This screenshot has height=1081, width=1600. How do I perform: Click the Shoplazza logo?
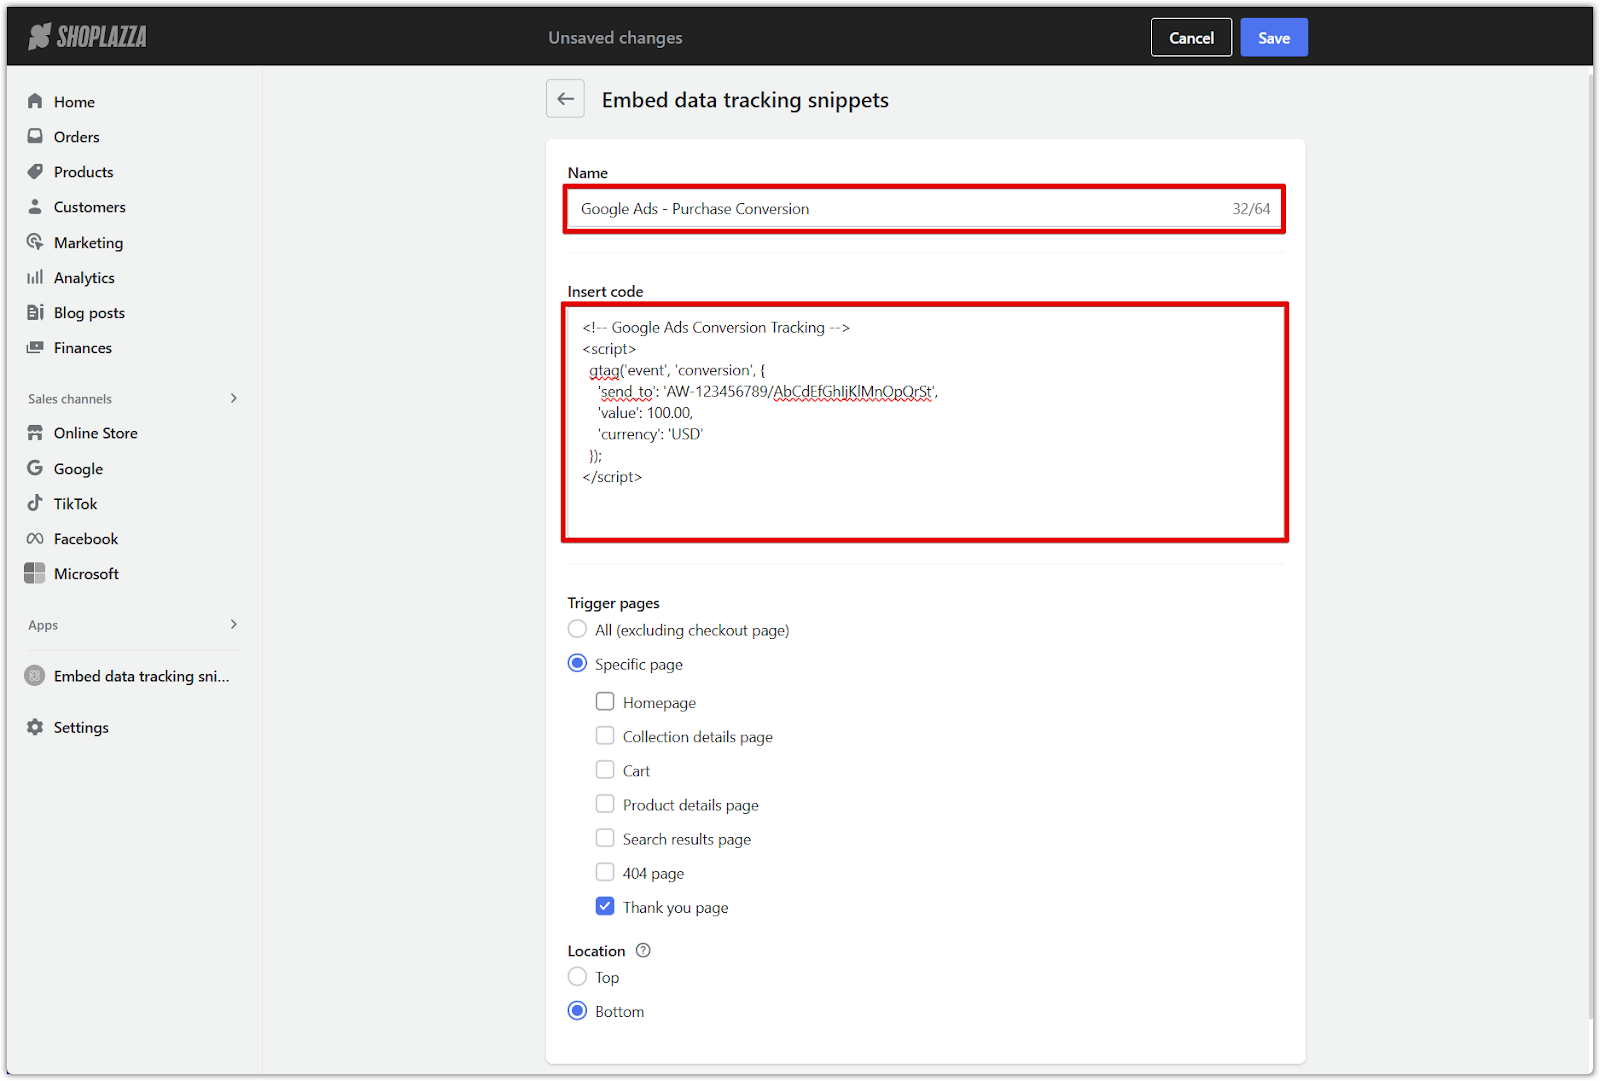(x=88, y=37)
